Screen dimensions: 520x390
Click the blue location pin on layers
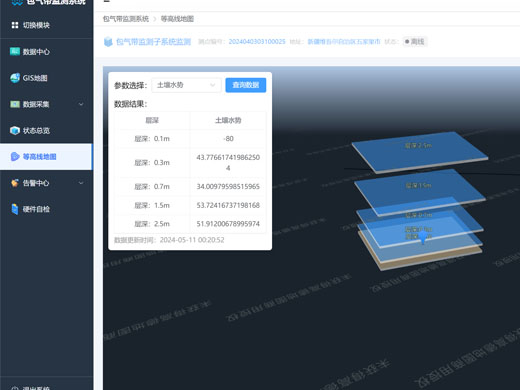[423, 238]
